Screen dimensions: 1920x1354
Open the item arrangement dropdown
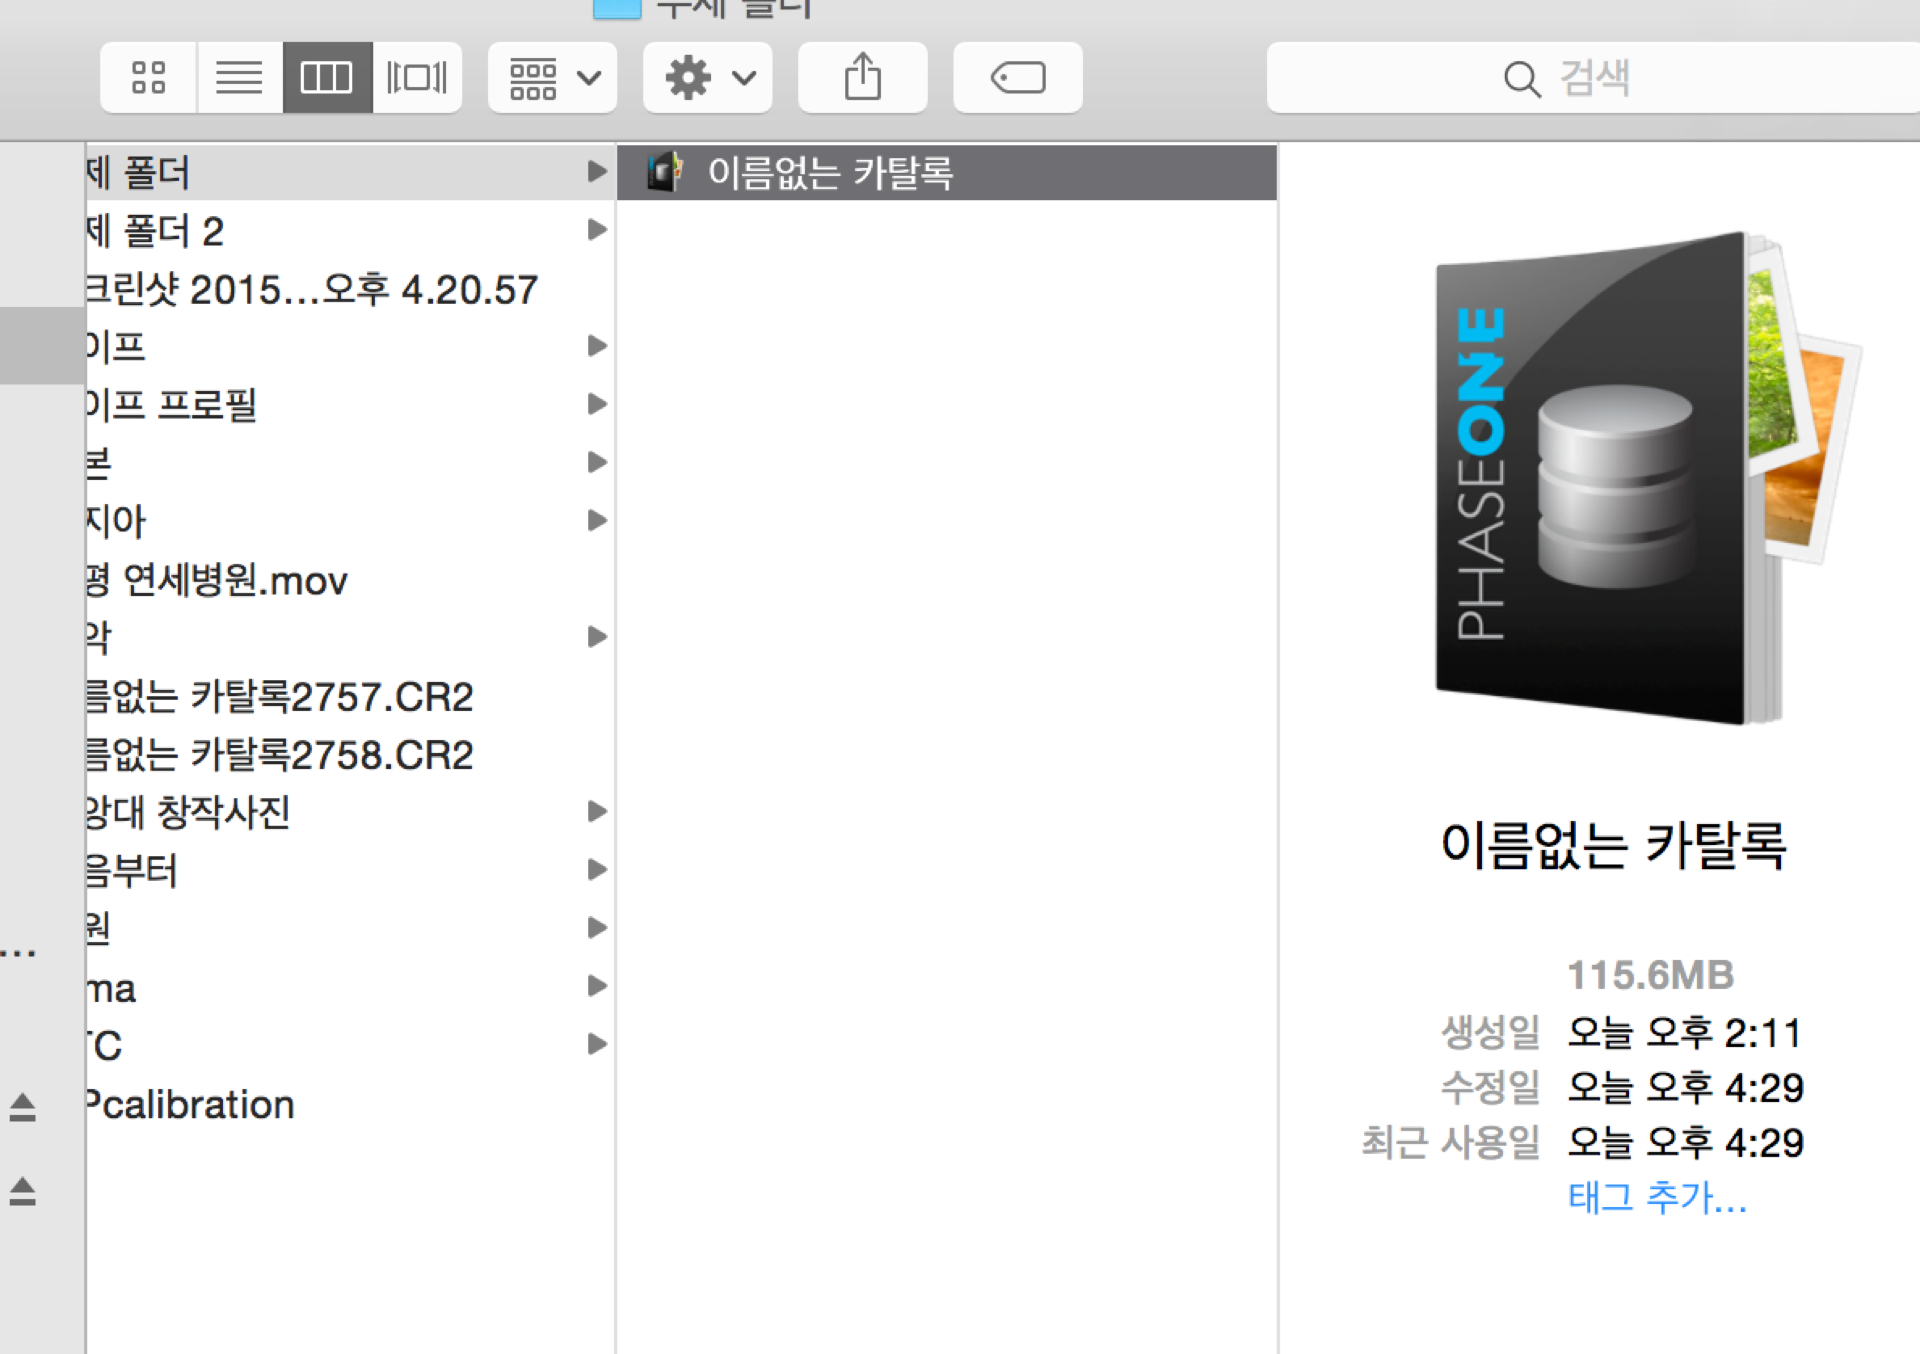pyautogui.click(x=553, y=77)
